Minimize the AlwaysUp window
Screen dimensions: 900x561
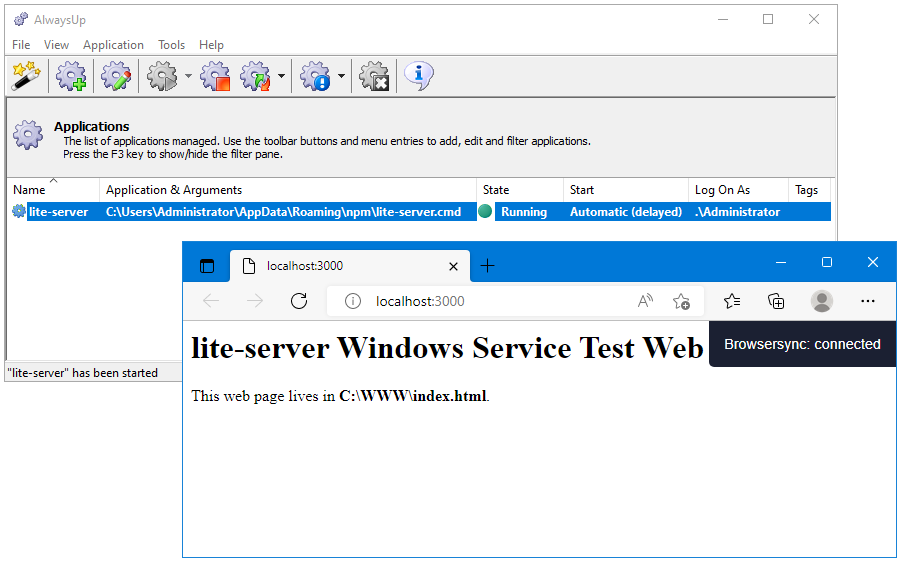[x=723, y=20]
